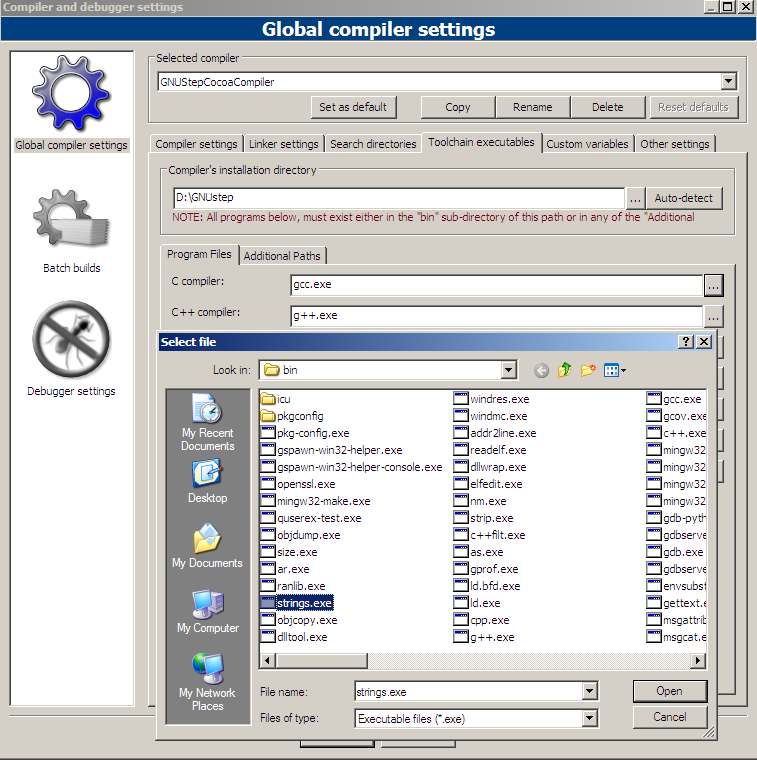Go to My Recent Documents
Image resolution: width=757 pixels, height=760 pixels.
[207, 422]
